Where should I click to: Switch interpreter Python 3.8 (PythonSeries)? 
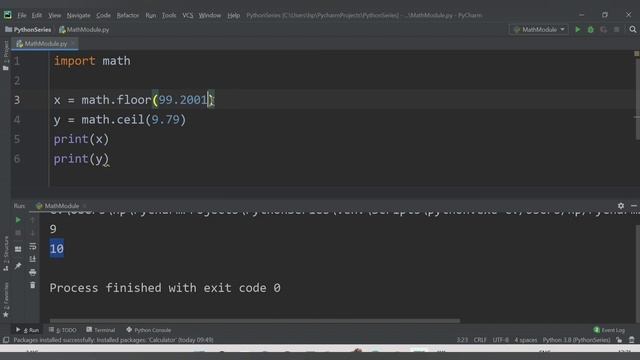click(576, 340)
